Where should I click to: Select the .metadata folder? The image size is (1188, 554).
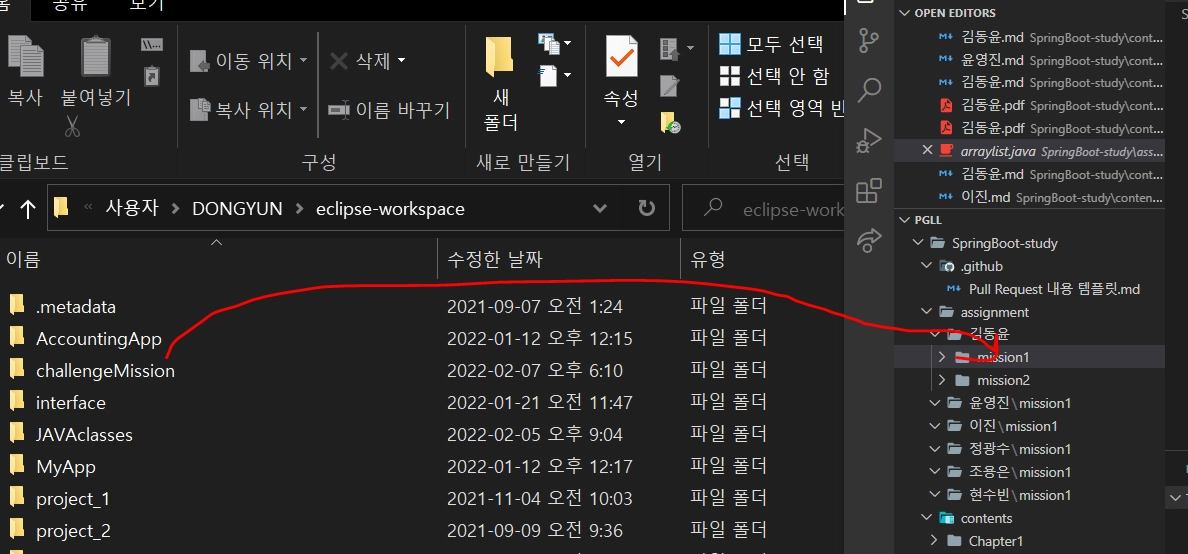point(76,307)
